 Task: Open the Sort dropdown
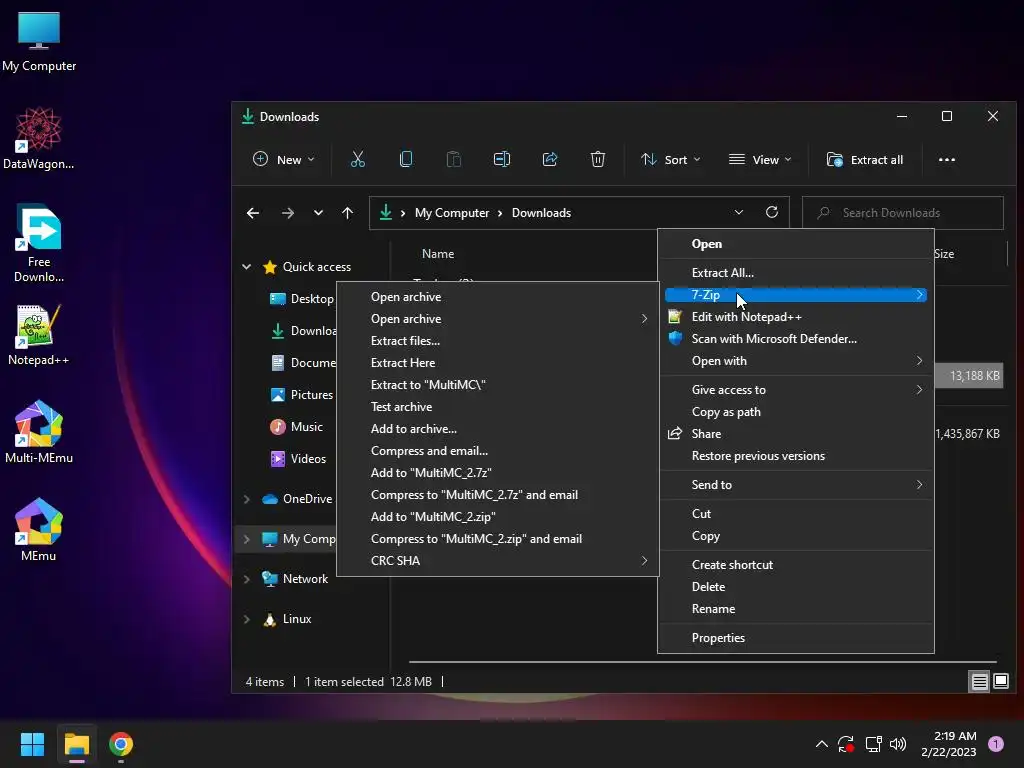(670, 159)
